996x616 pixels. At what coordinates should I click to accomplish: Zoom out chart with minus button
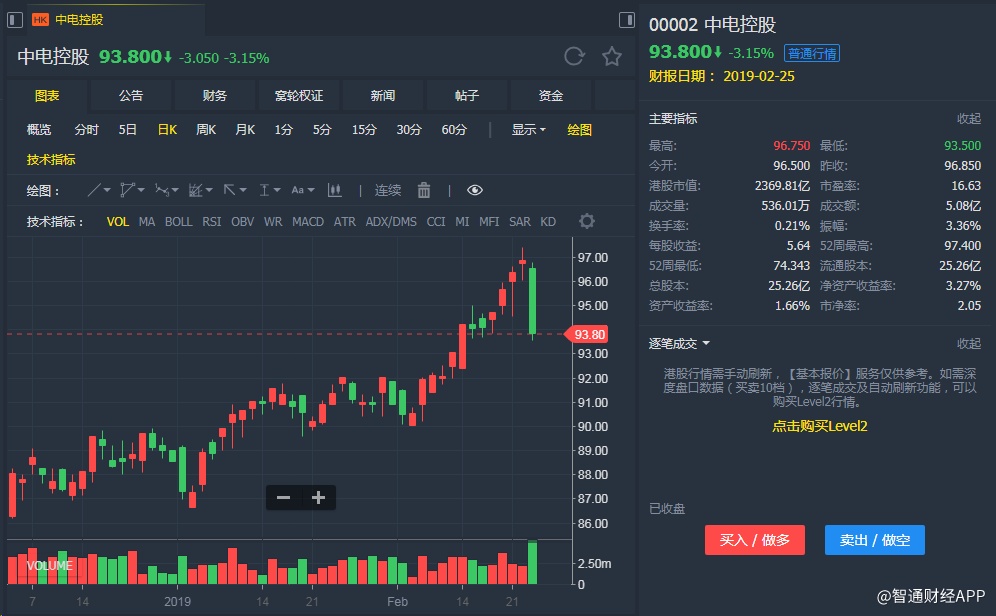[x=284, y=497]
